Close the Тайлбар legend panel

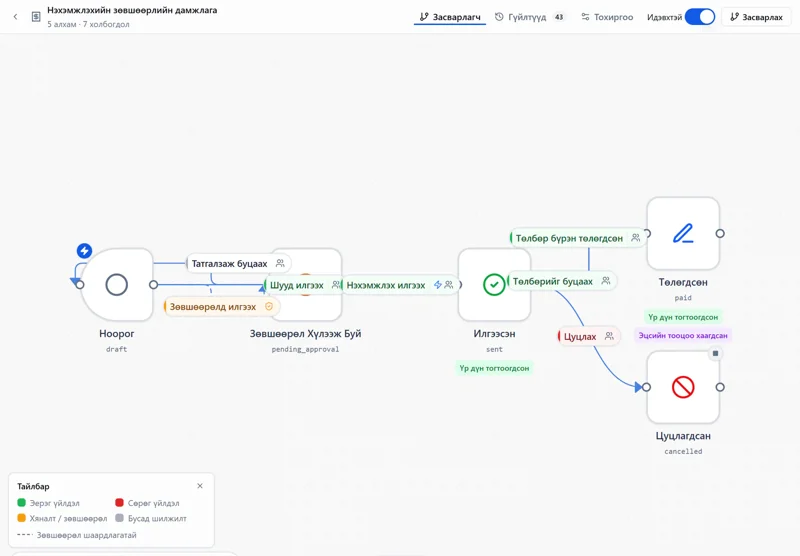tap(200, 486)
